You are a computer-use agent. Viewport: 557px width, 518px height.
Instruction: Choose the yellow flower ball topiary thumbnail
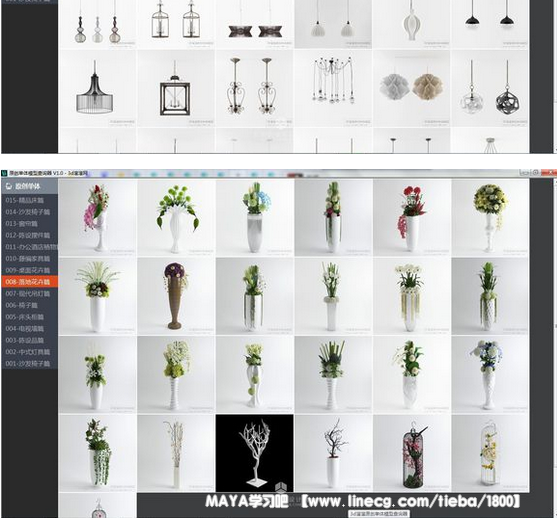pos(490,217)
